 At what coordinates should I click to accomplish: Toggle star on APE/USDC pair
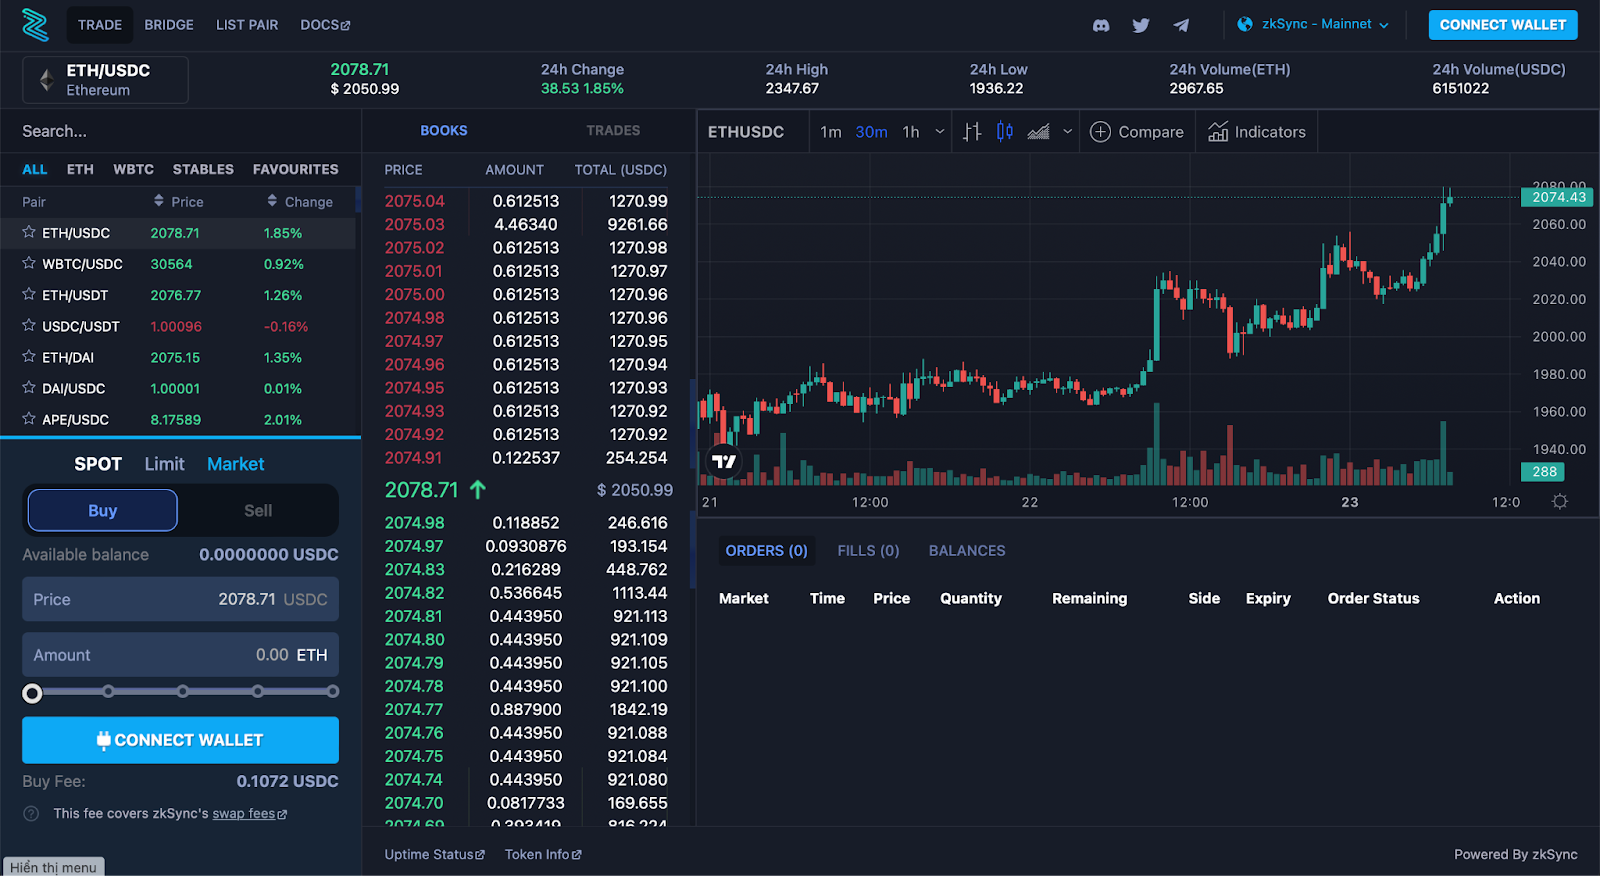29,419
